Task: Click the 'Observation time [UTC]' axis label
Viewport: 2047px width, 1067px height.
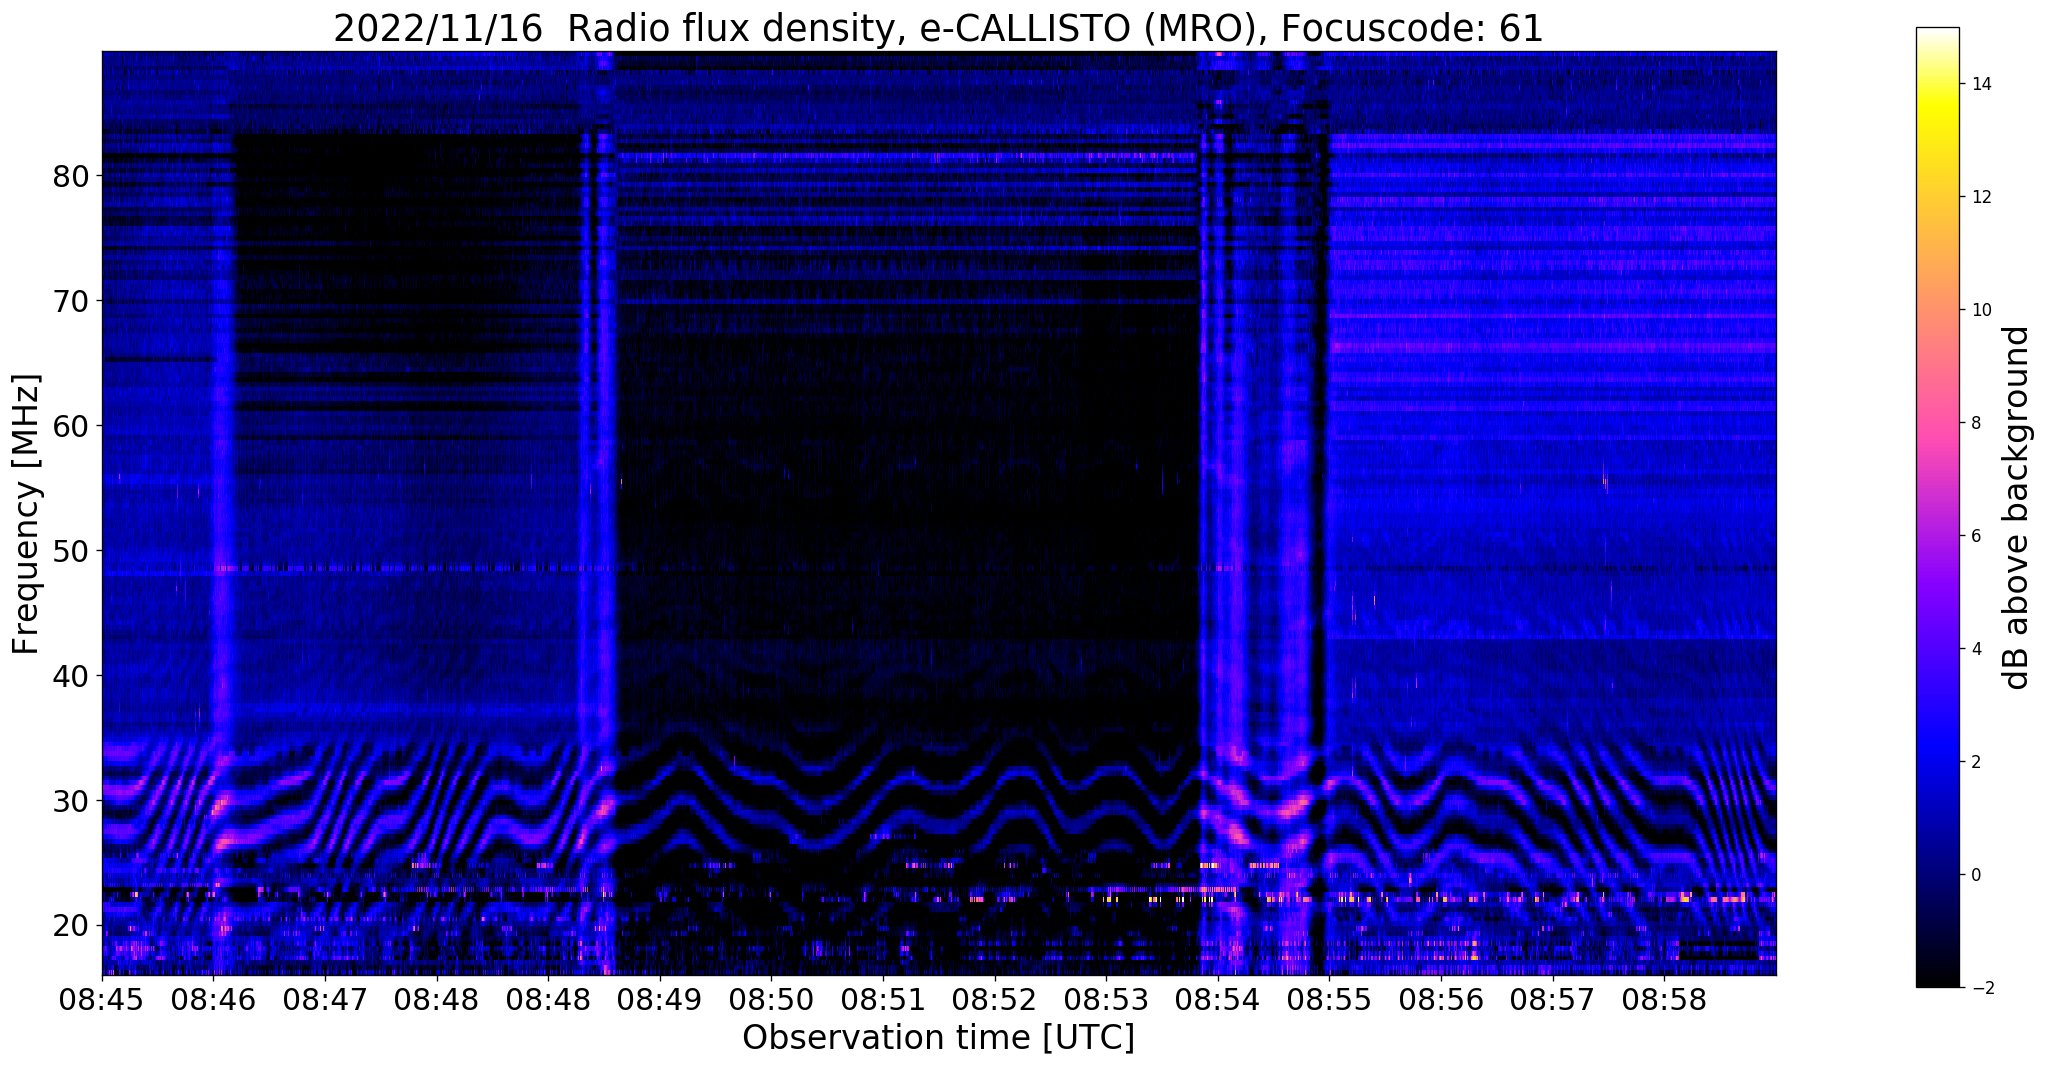Action: (938, 1038)
